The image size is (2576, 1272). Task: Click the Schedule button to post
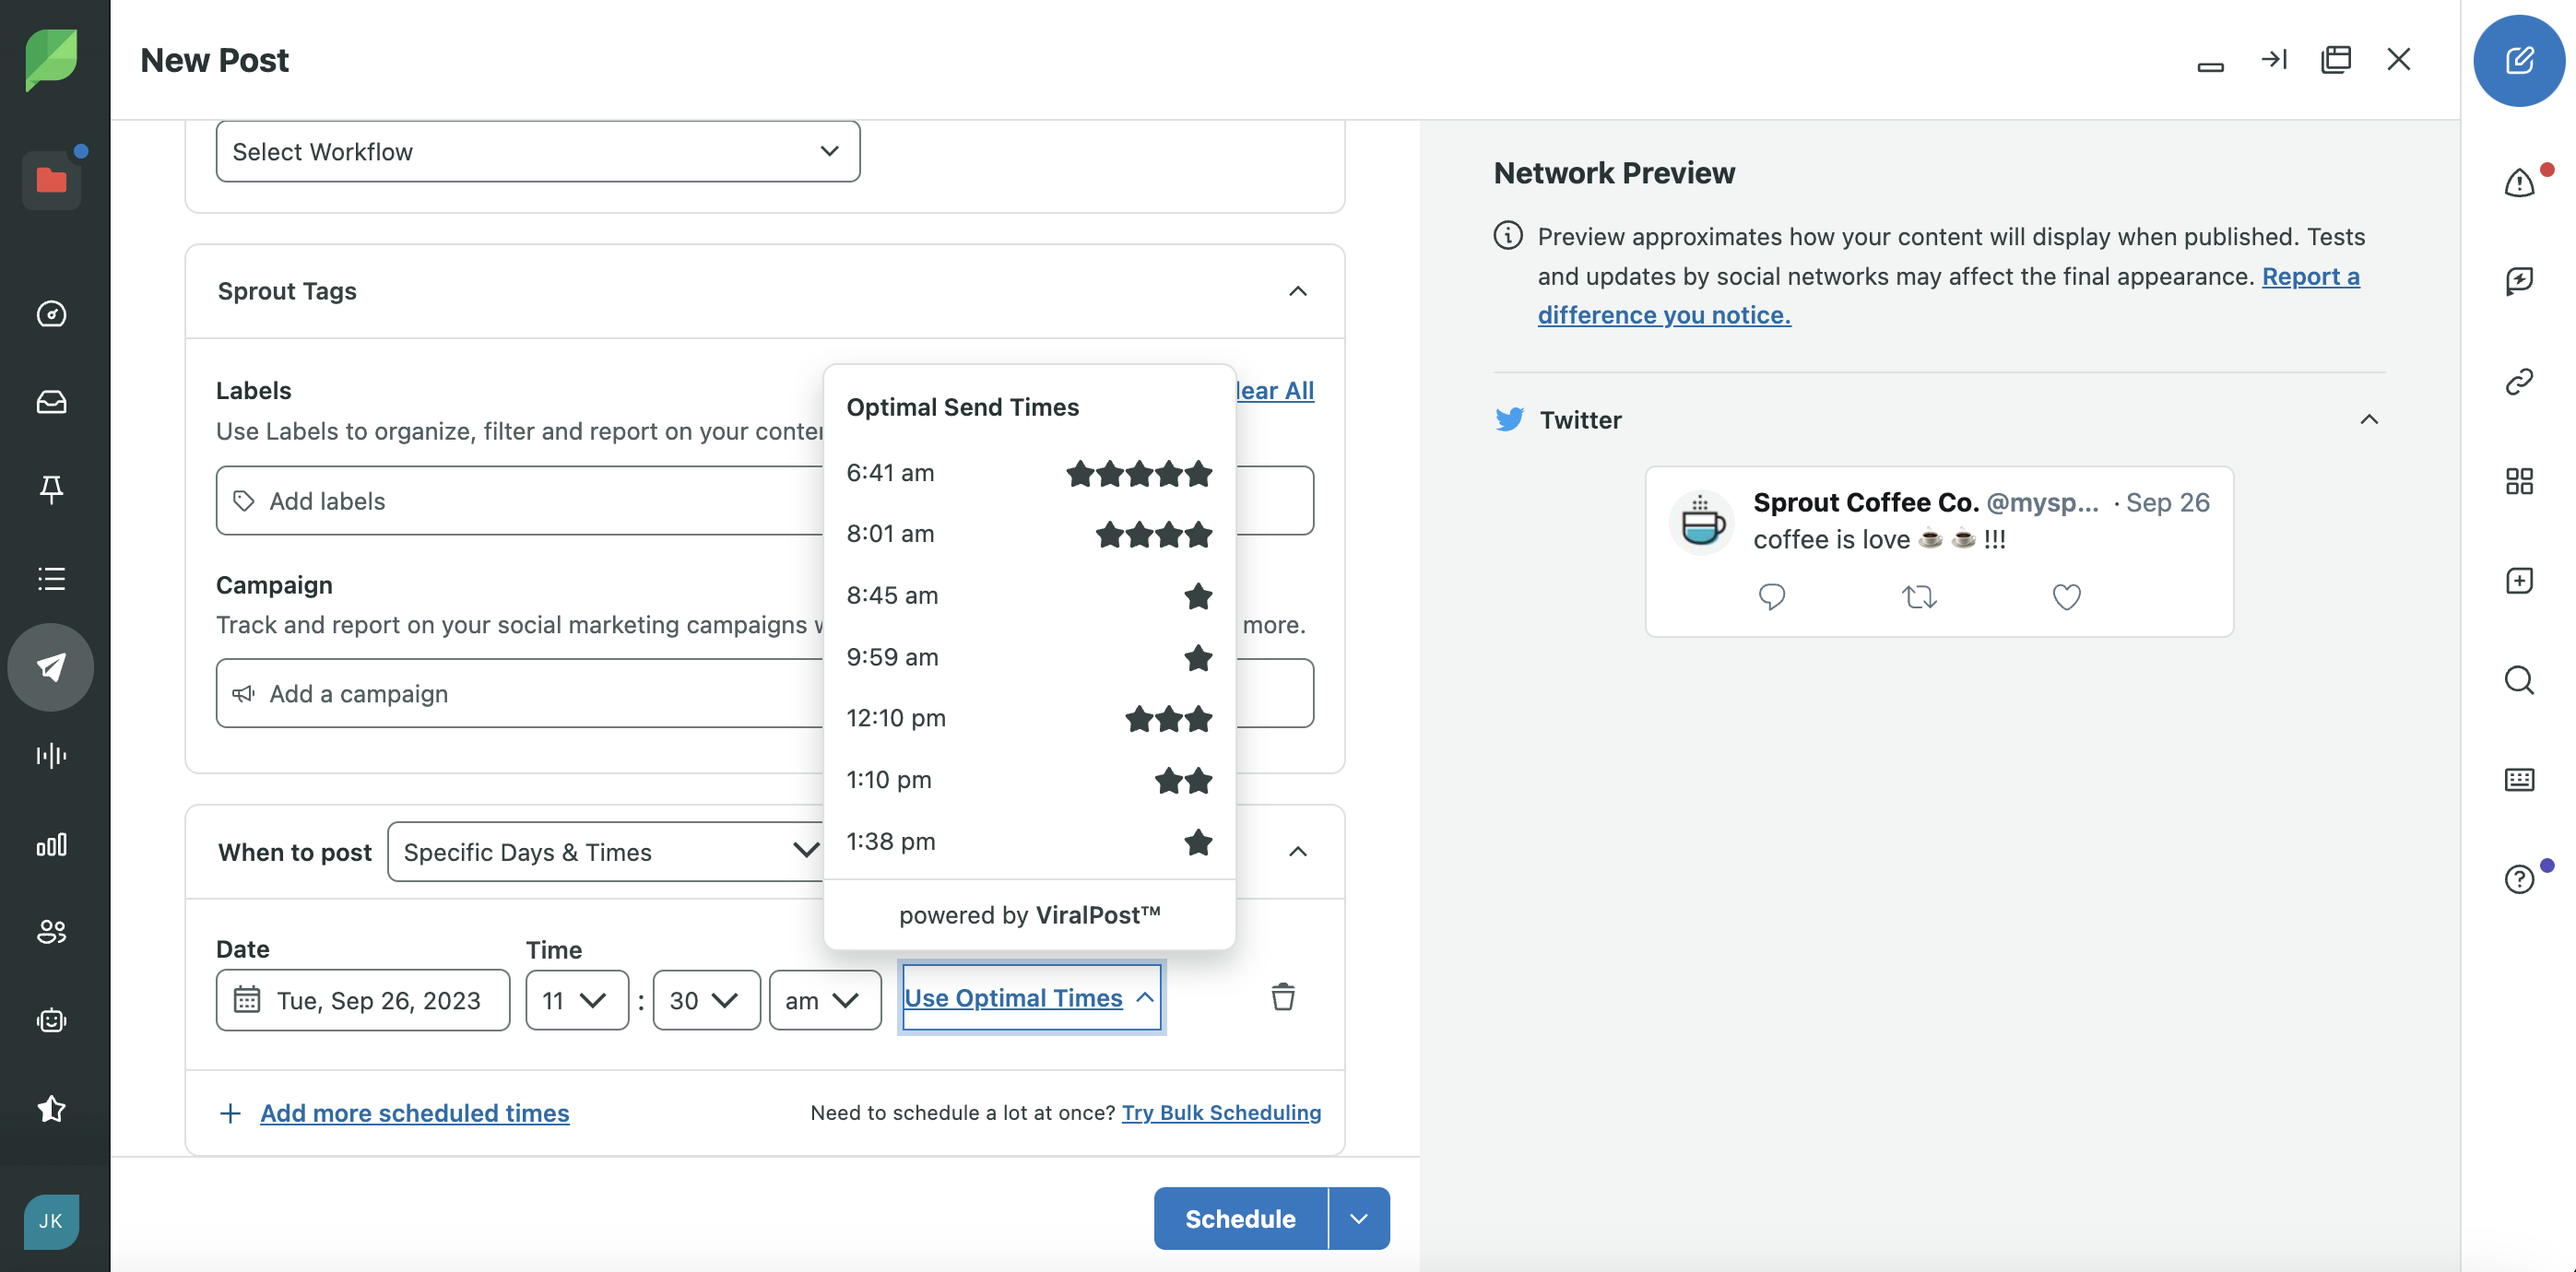pos(1239,1218)
